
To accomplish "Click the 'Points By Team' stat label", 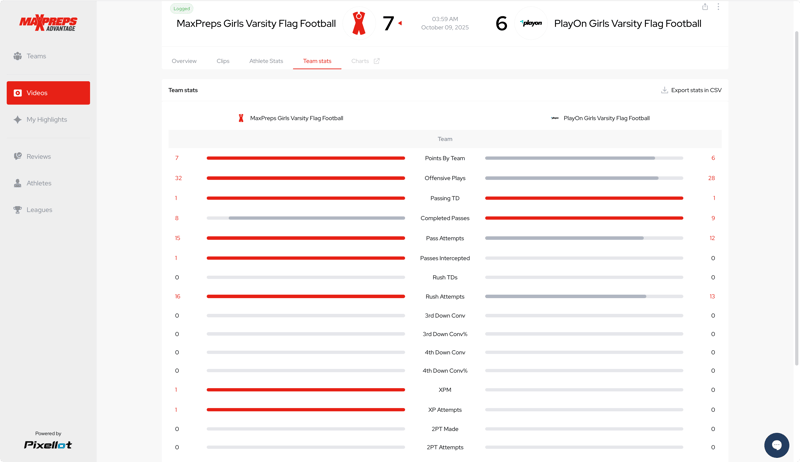I will click(445, 158).
